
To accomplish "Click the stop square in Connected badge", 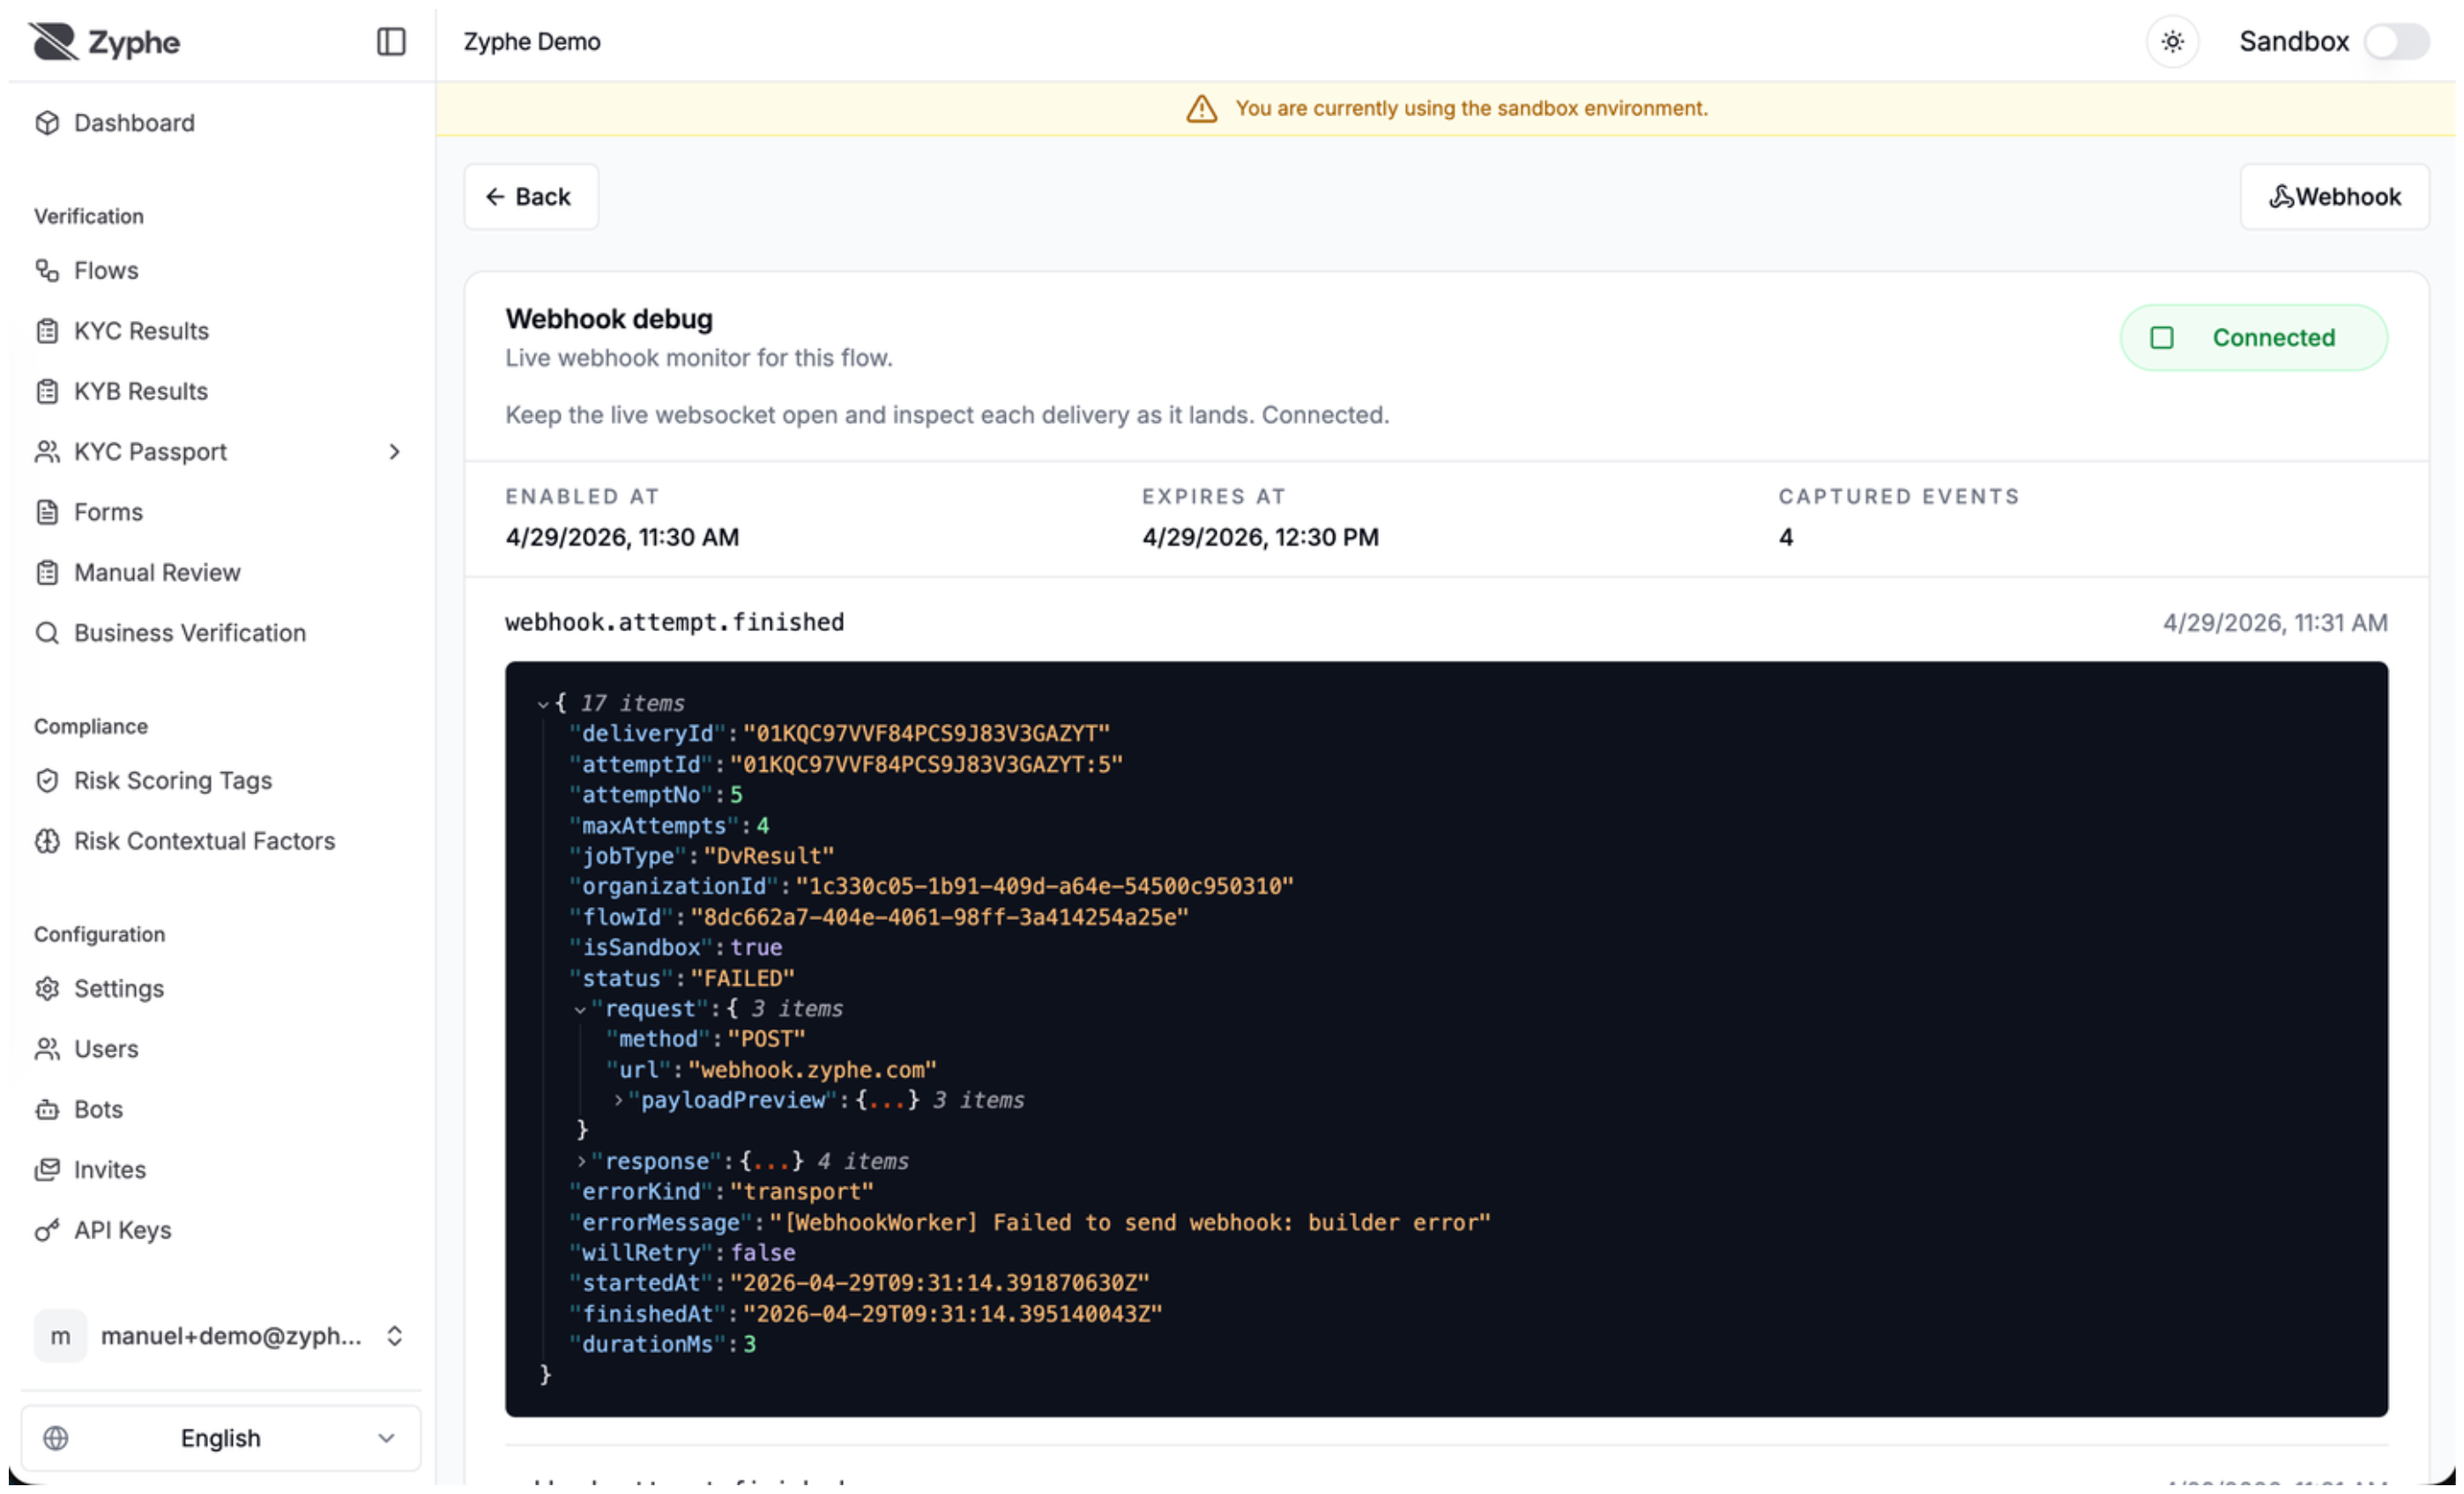I will pos(2162,338).
